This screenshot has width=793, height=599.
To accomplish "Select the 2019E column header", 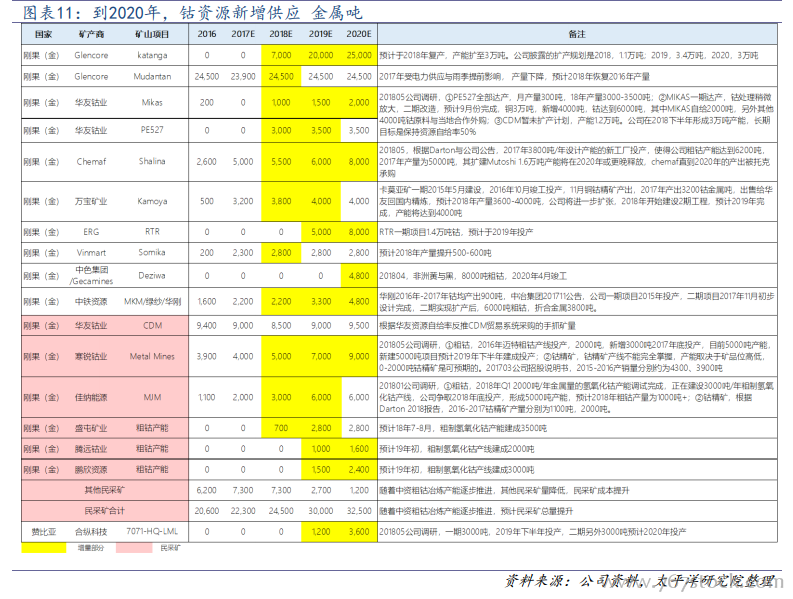I will click(x=321, y=34).
